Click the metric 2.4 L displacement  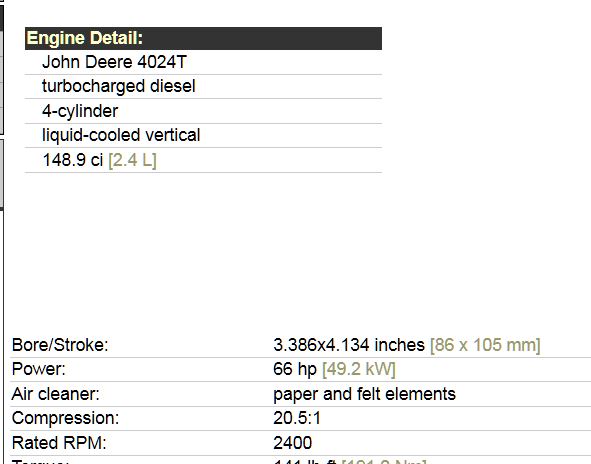pyautogui.click(x=132, y=161)
